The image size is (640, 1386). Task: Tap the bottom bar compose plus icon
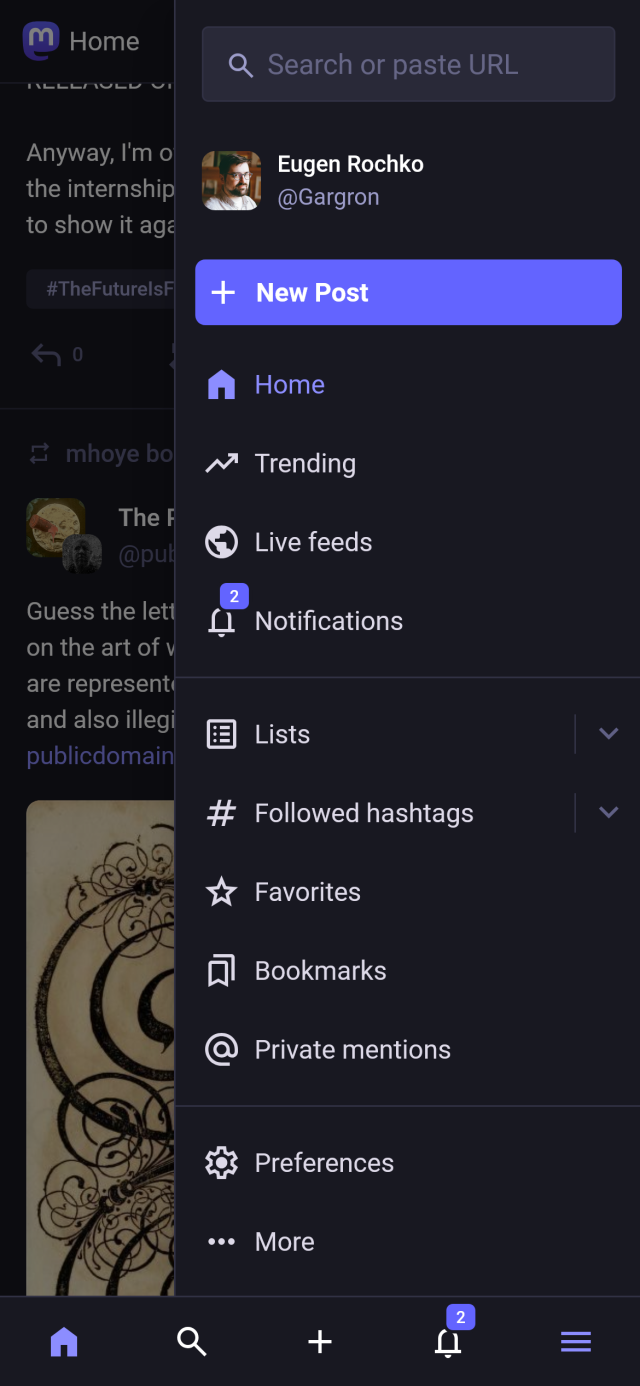[x=320, y=1342]
